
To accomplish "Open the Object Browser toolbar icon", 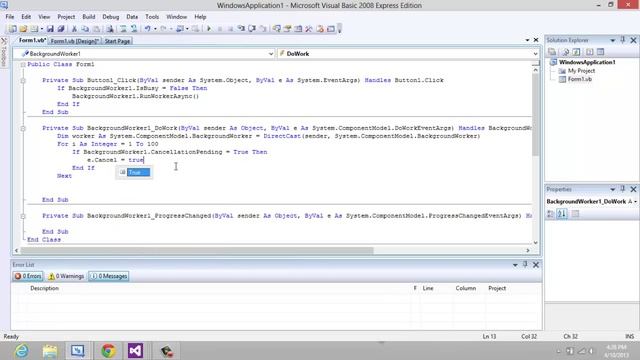I will tap(298, 29).
